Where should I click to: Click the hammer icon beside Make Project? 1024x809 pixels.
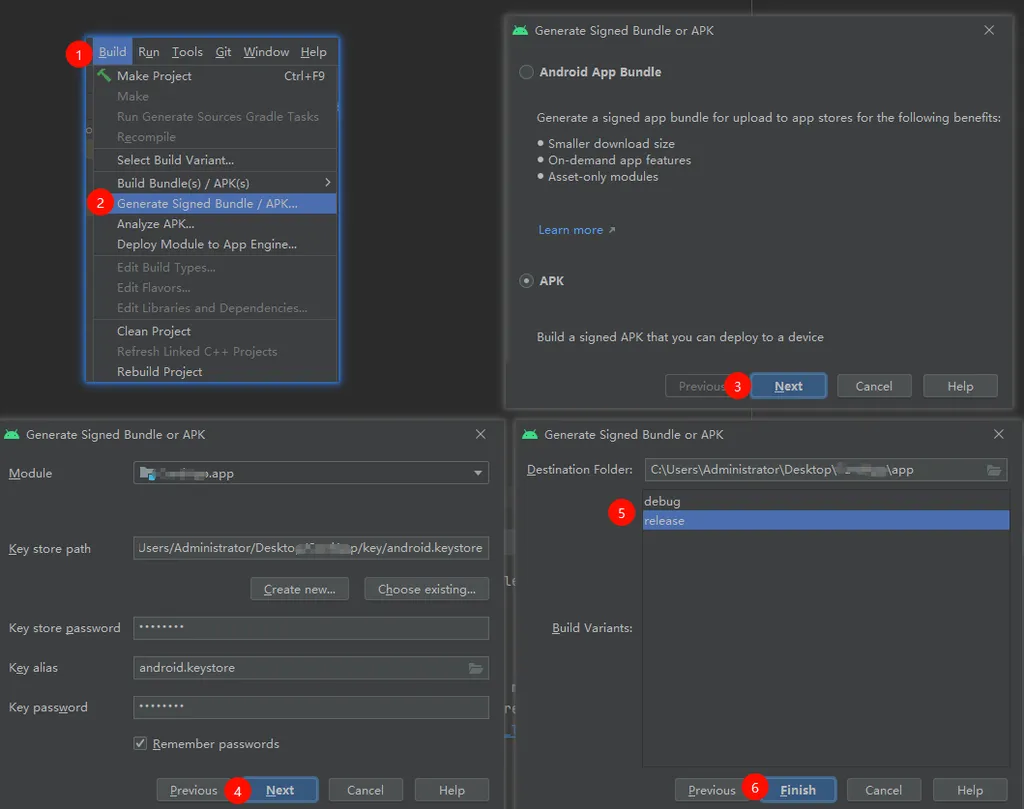pyautogui.click(x=104, y=75)
